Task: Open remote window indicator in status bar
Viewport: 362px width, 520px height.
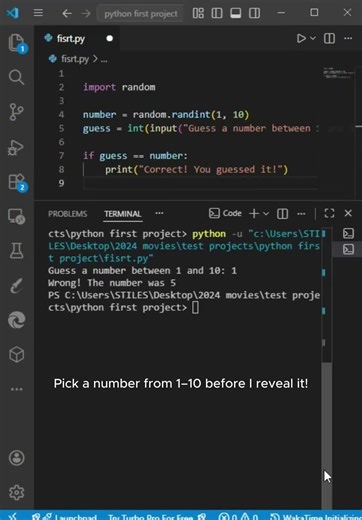Action: (x=13, y=516)
